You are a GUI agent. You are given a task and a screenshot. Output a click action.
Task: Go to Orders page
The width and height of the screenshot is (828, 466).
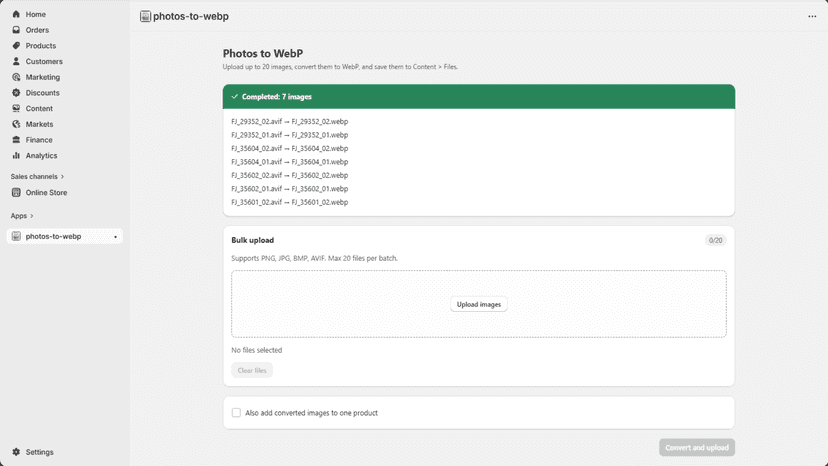coord(37,30)
